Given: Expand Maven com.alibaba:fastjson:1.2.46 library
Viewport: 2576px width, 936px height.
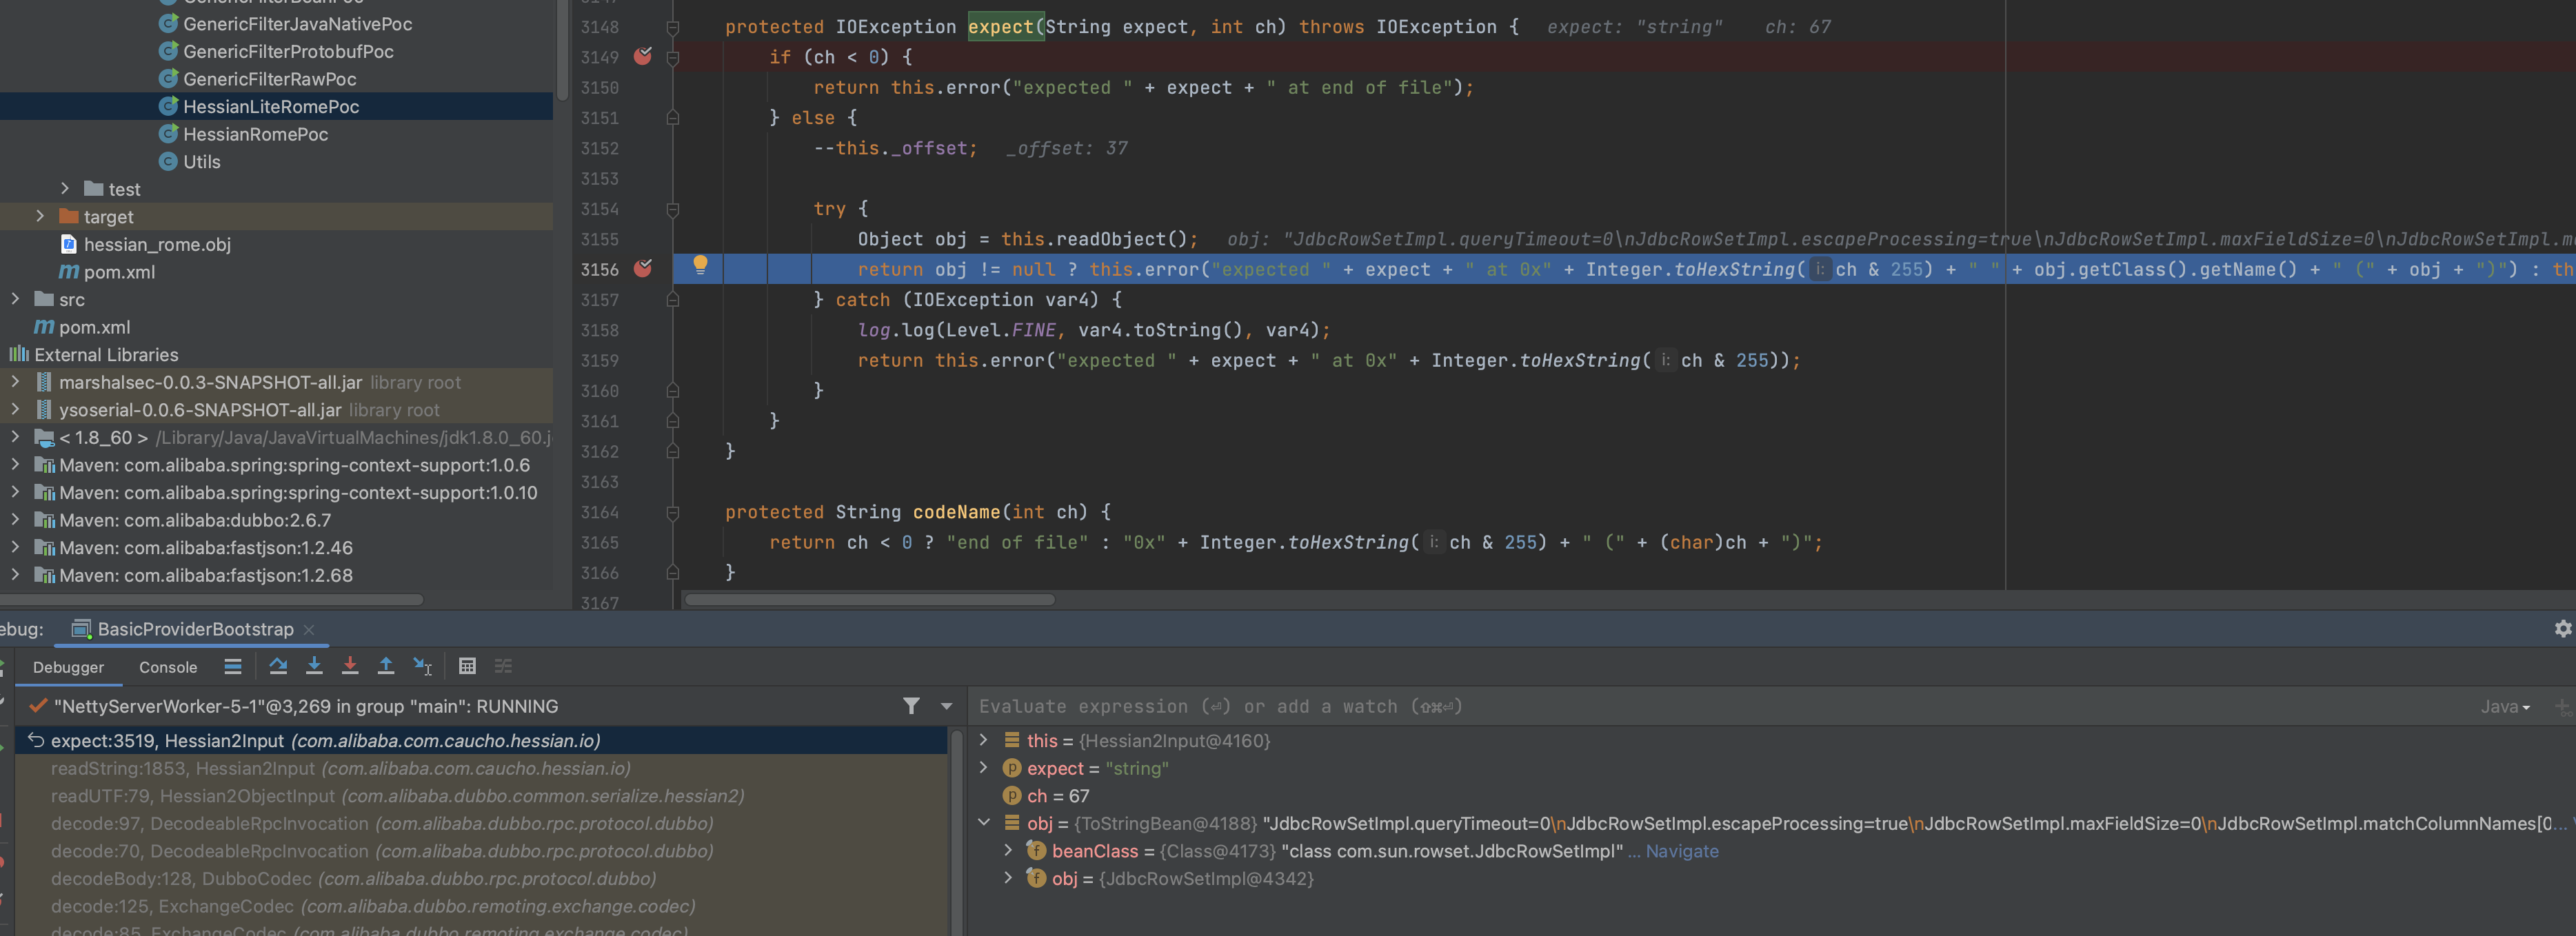Looking at the screenshot, I should [15, 547].
